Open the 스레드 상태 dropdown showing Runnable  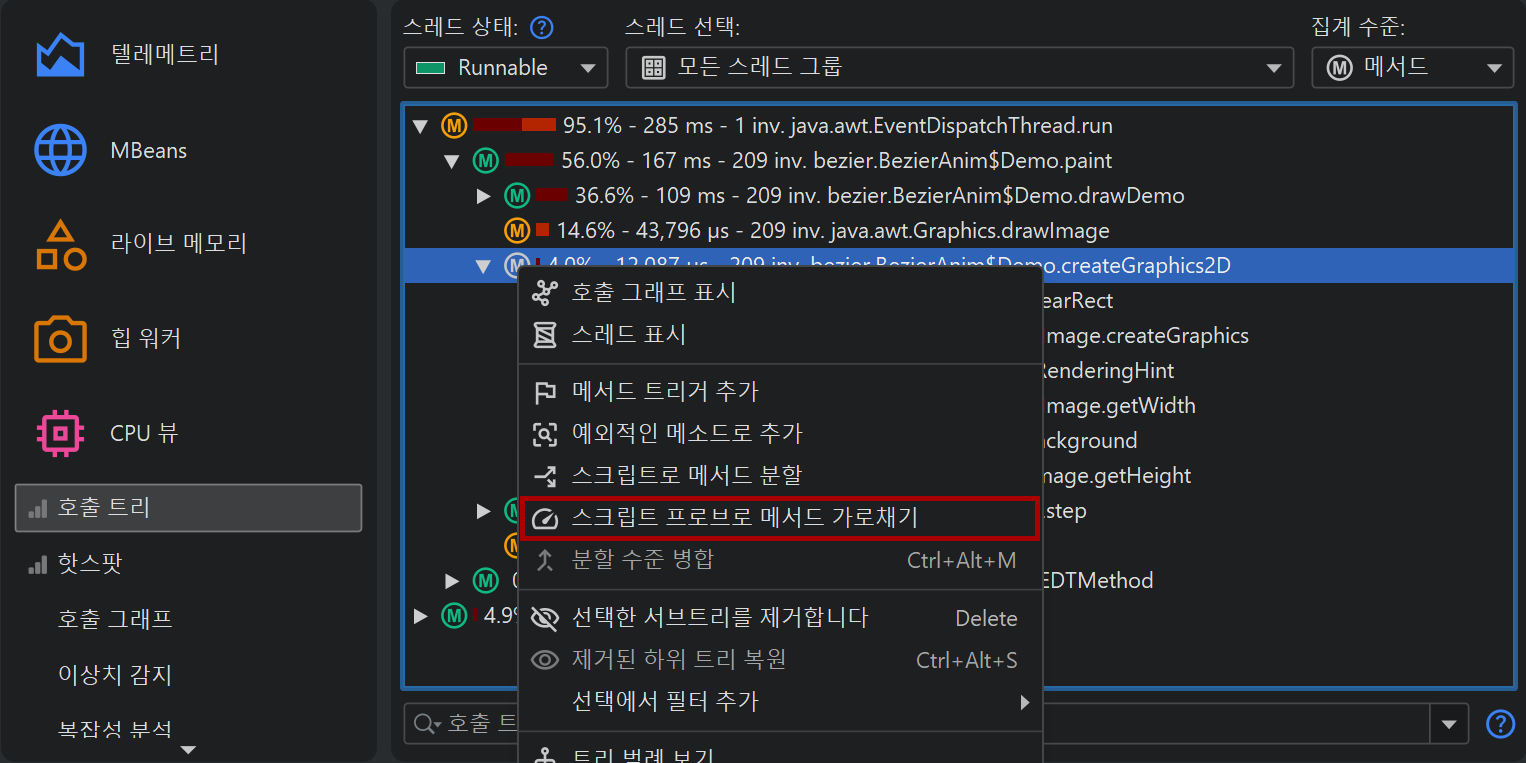[x=506, y=68]
